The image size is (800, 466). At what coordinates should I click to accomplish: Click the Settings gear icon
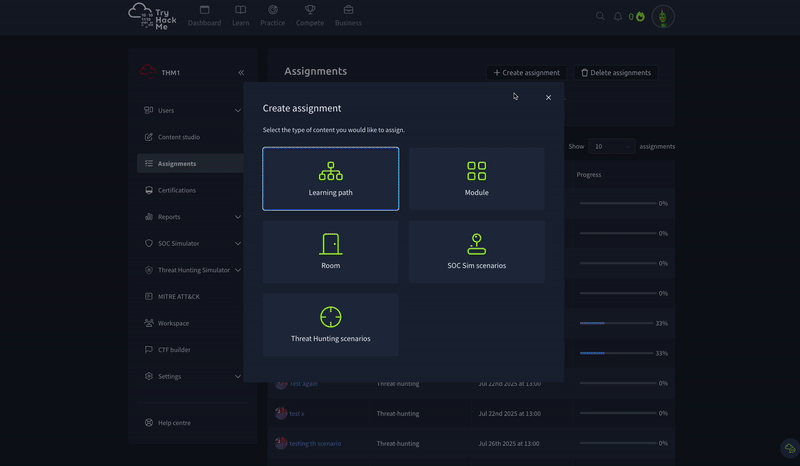point(148,376)
